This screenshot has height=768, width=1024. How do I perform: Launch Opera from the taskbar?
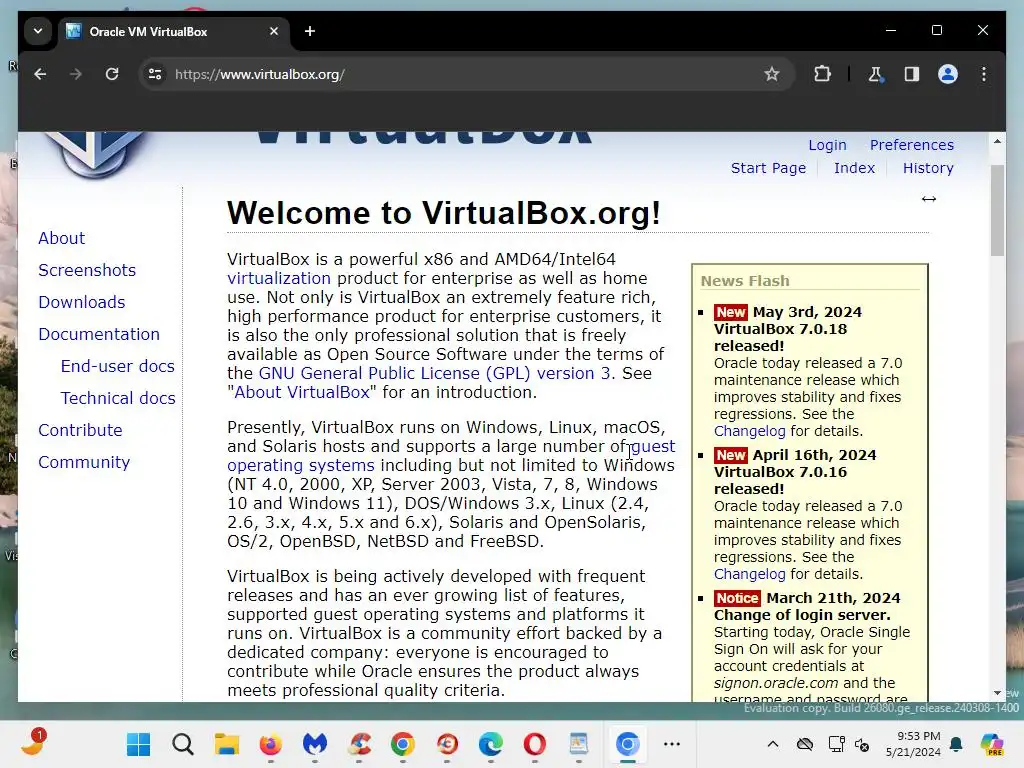click(x=534, y=744)
